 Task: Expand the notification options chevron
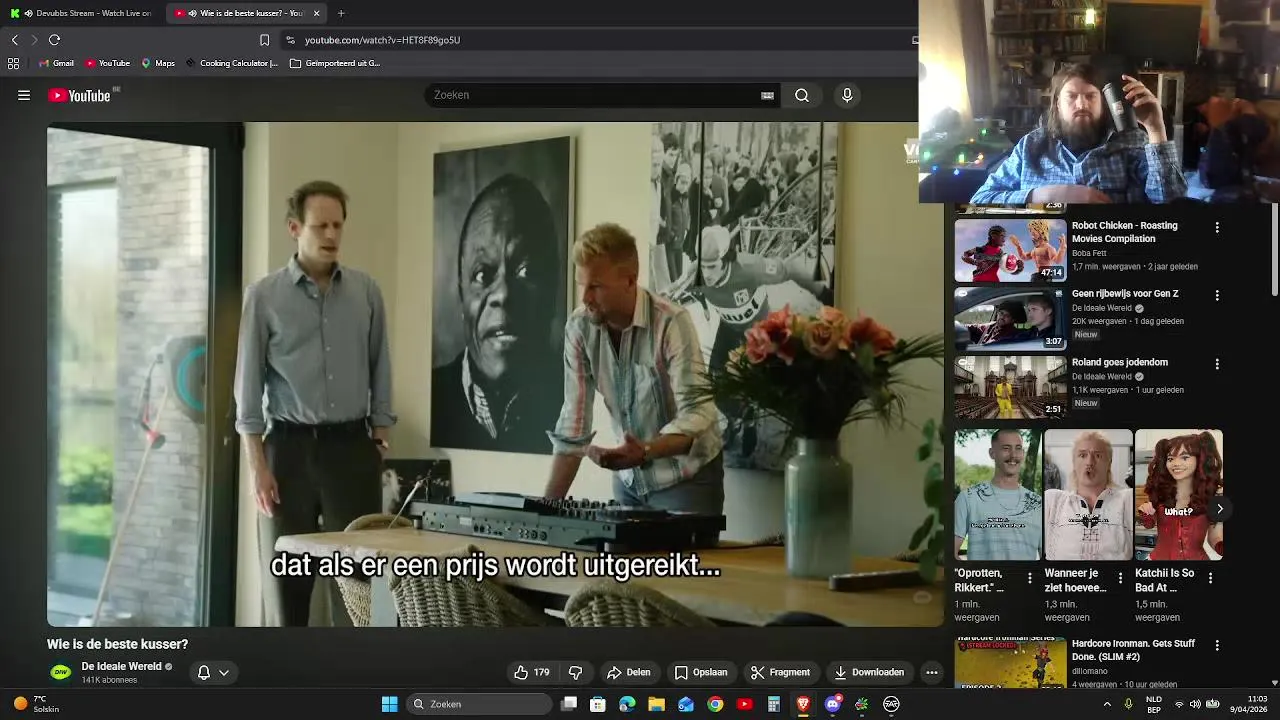(224, 672)
